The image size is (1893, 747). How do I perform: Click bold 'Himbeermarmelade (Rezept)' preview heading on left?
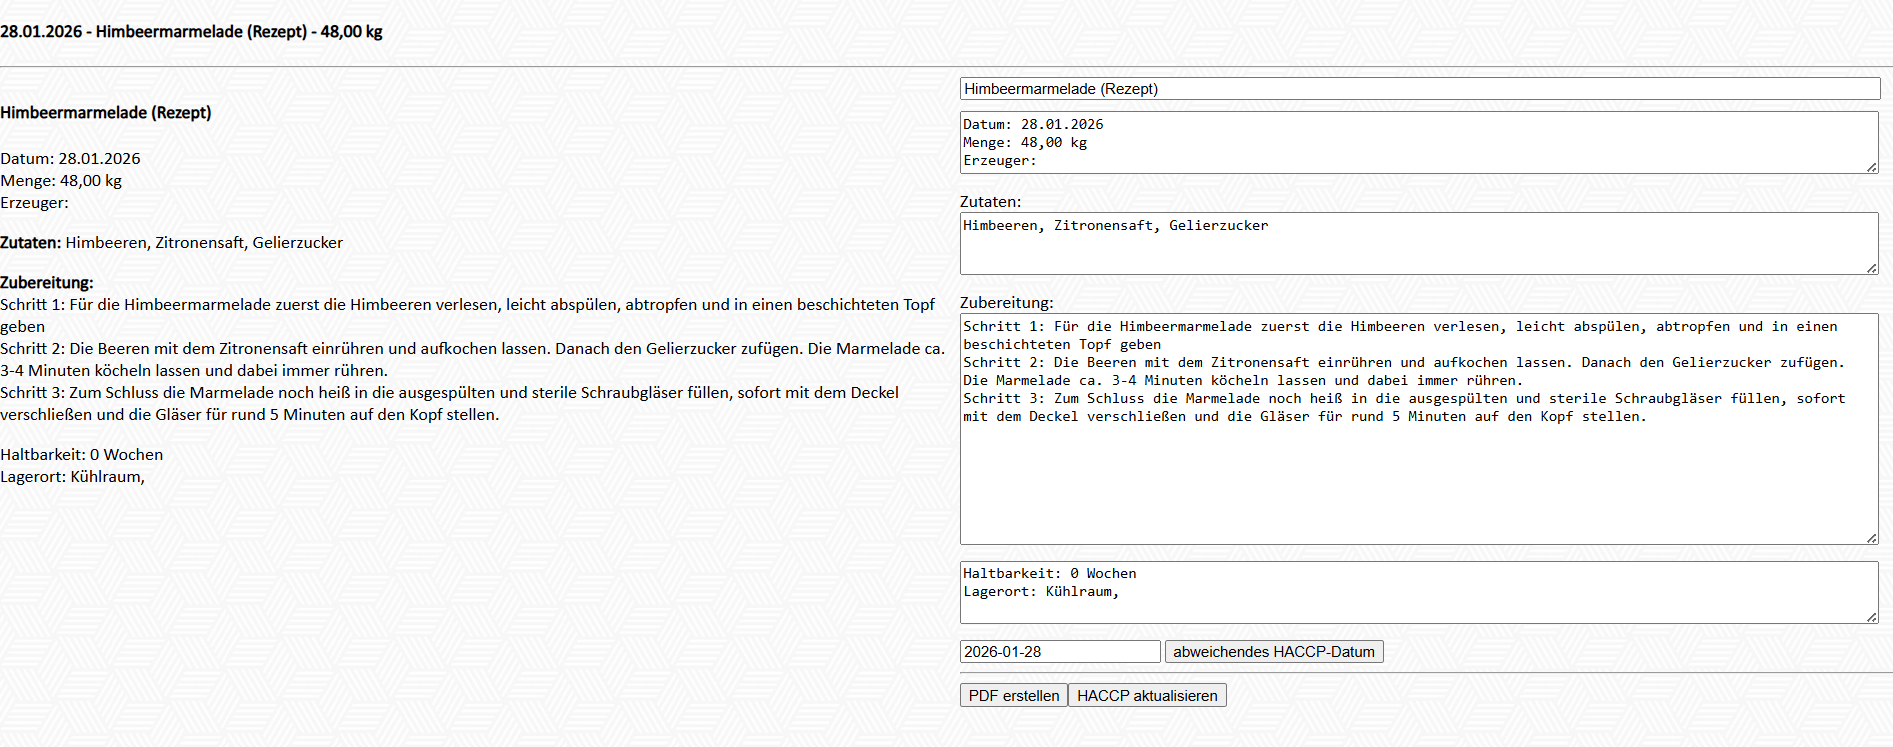tap(106, 113)
